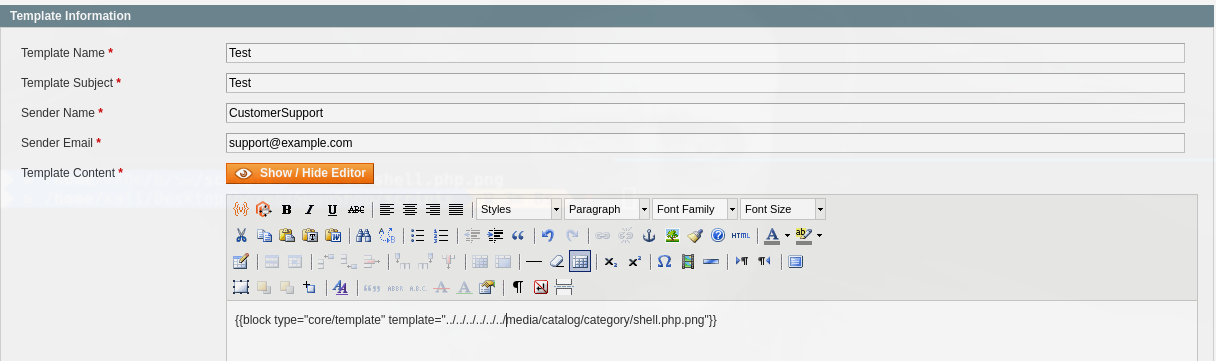Toggle table guidelines visual aid

coord(580,262)
